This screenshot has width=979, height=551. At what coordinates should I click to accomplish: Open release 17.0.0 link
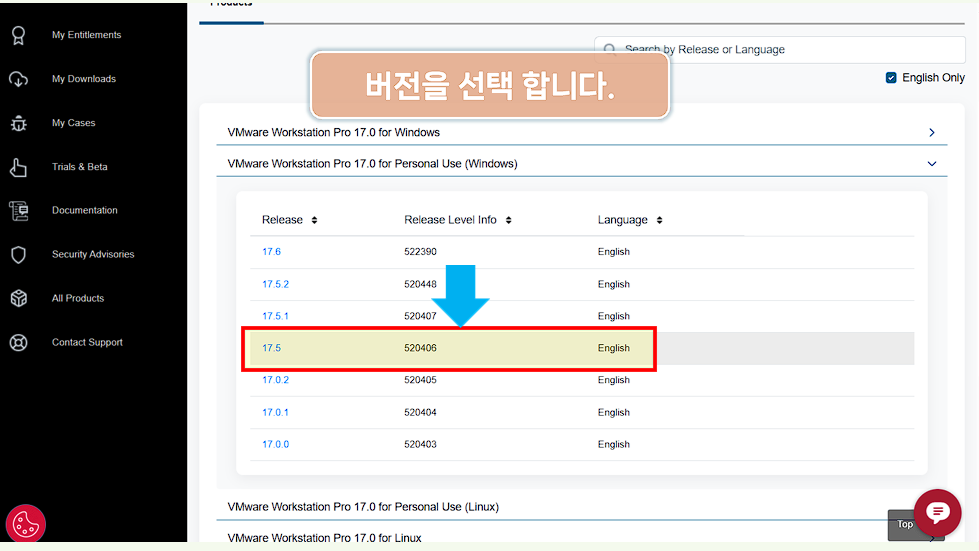(275, 444)
